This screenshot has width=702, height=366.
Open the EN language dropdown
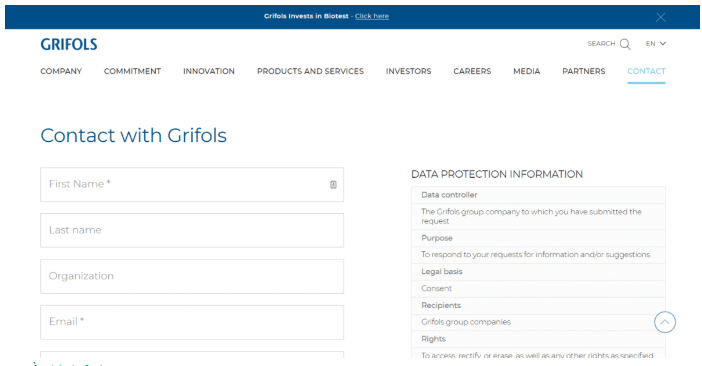click(655, 43)
